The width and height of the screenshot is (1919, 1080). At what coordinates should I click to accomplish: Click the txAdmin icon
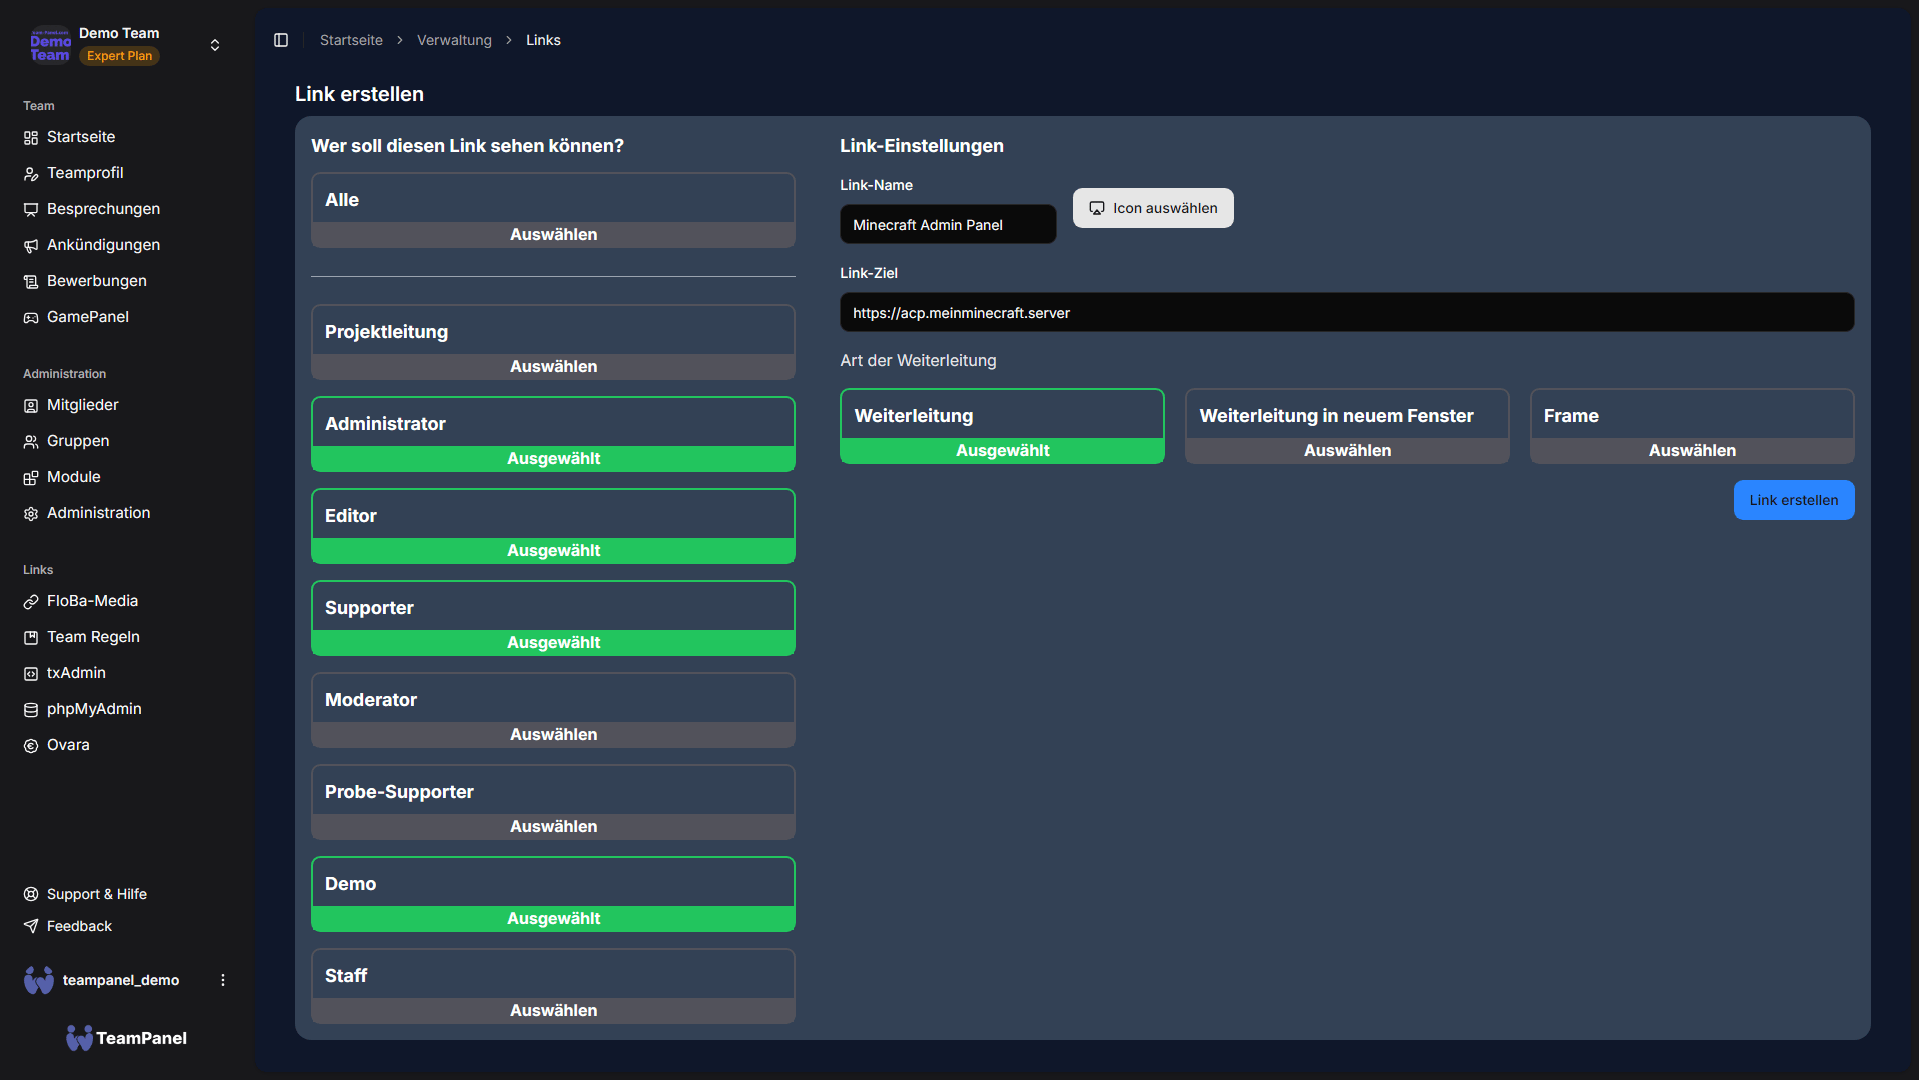[31, 674]
